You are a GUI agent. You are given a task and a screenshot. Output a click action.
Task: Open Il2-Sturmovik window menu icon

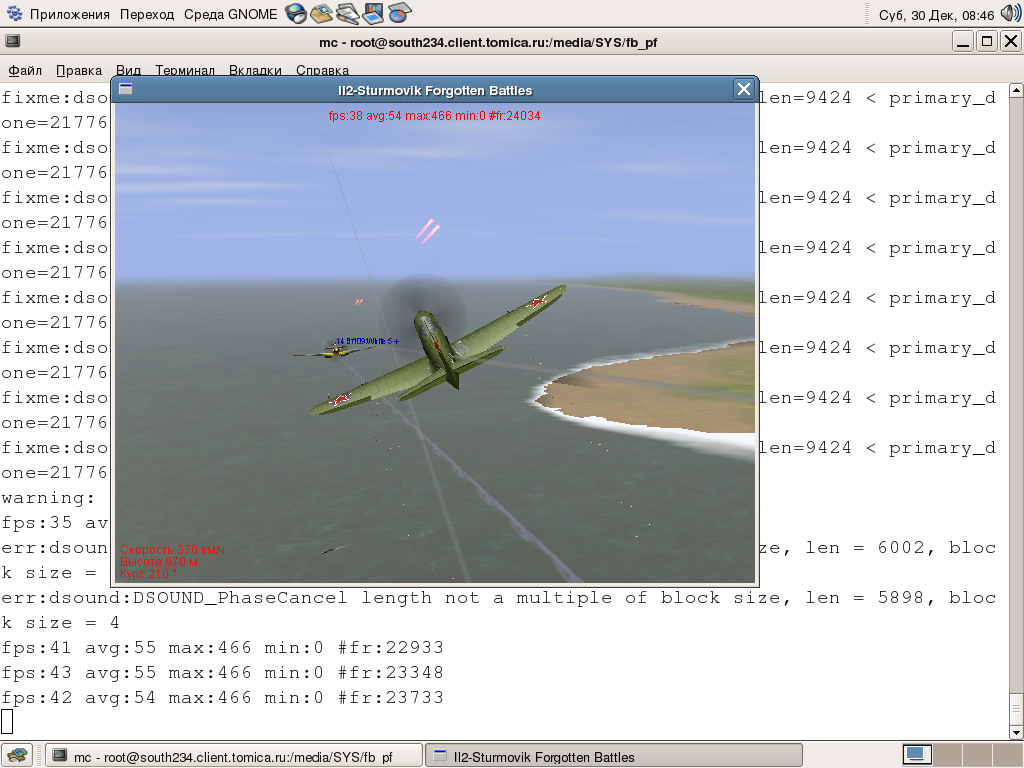(126, 90)
